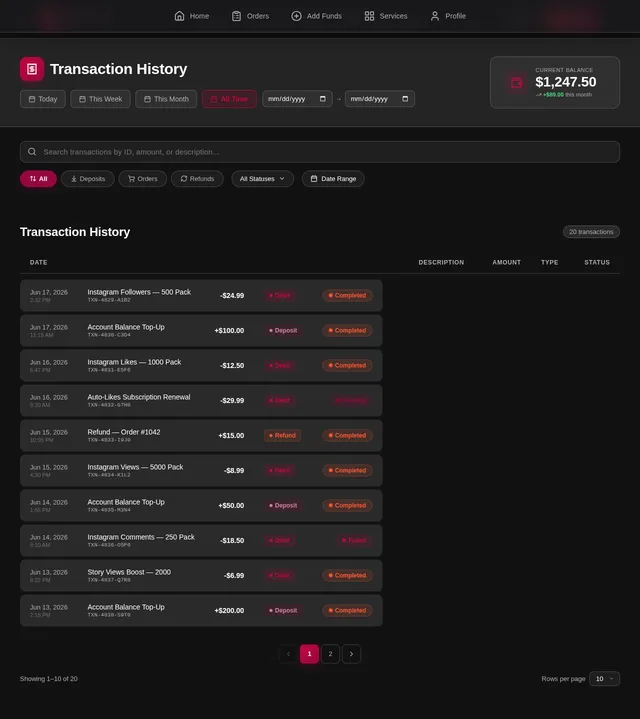Toggle the All transactions filter pill

39,179
